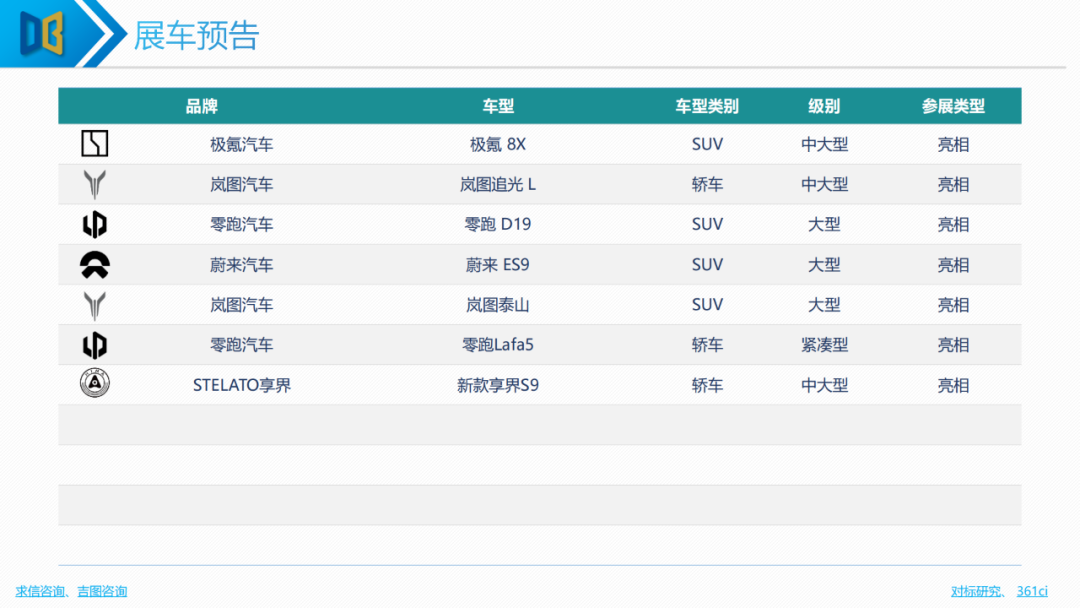
Task: Click 轿车 in the 新款享界S9 row
Action: click(707, 385)
